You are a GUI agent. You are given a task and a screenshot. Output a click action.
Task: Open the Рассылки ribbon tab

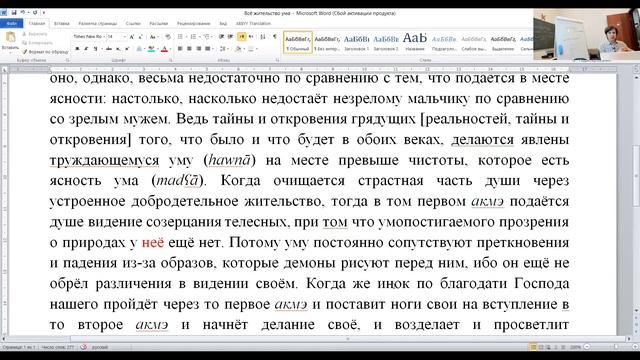point(159,24)
